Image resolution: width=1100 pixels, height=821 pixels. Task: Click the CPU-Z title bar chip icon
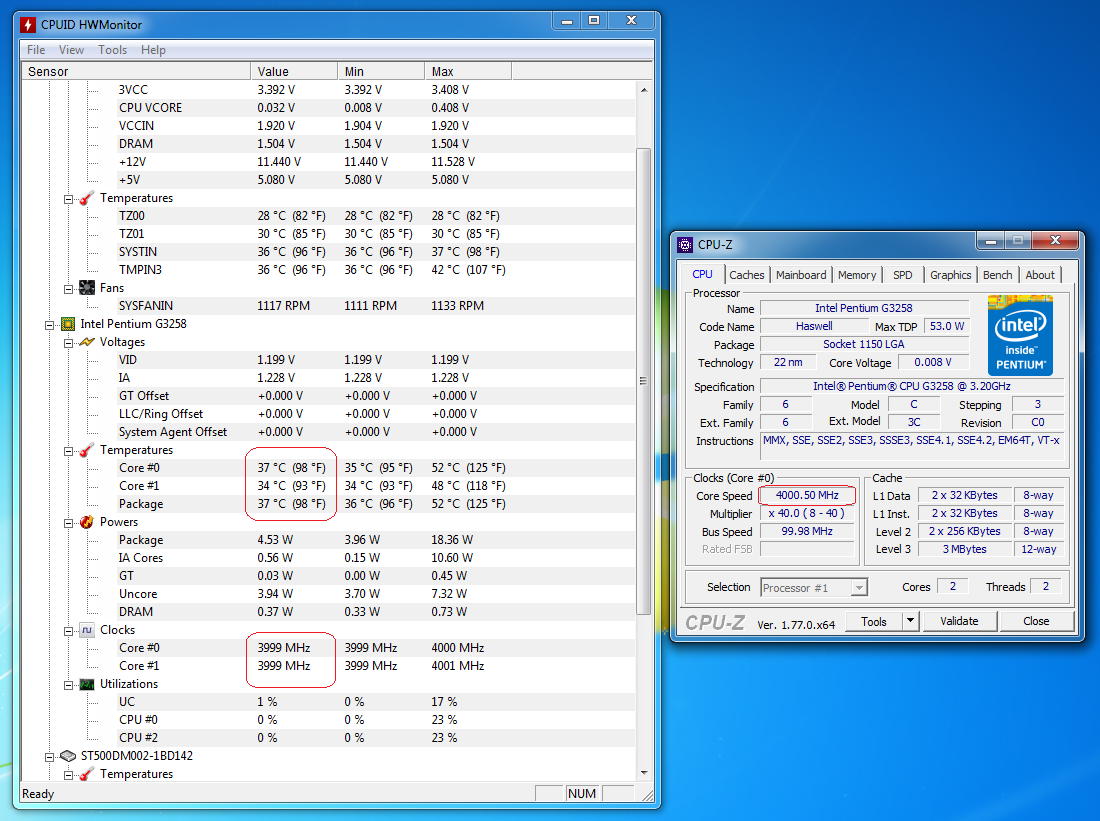tap(685, 245)
